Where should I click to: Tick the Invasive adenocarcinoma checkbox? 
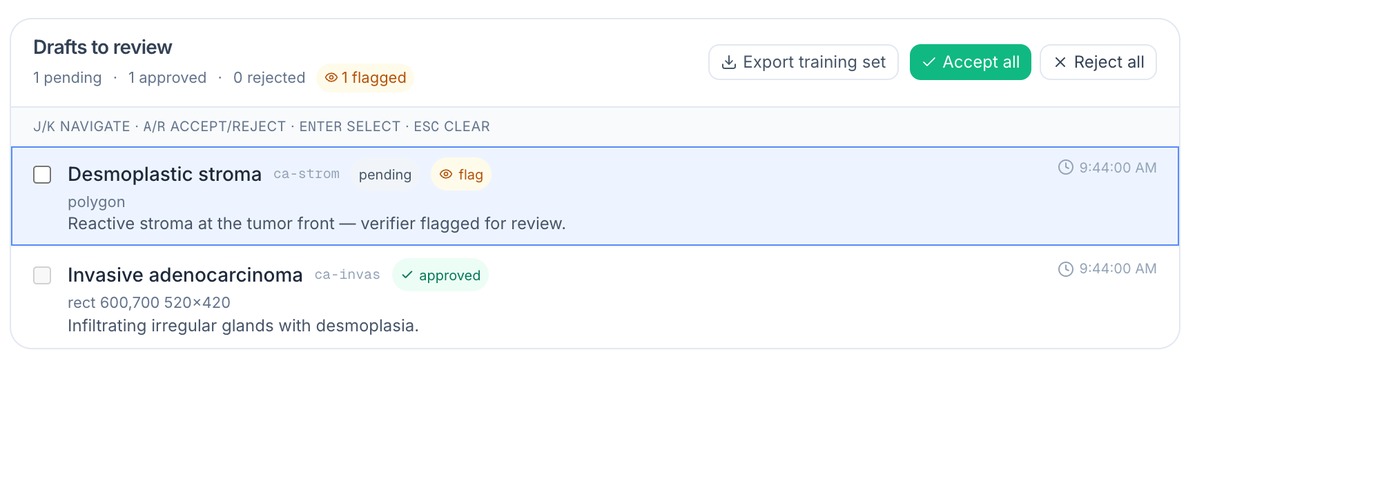[42, 275]
